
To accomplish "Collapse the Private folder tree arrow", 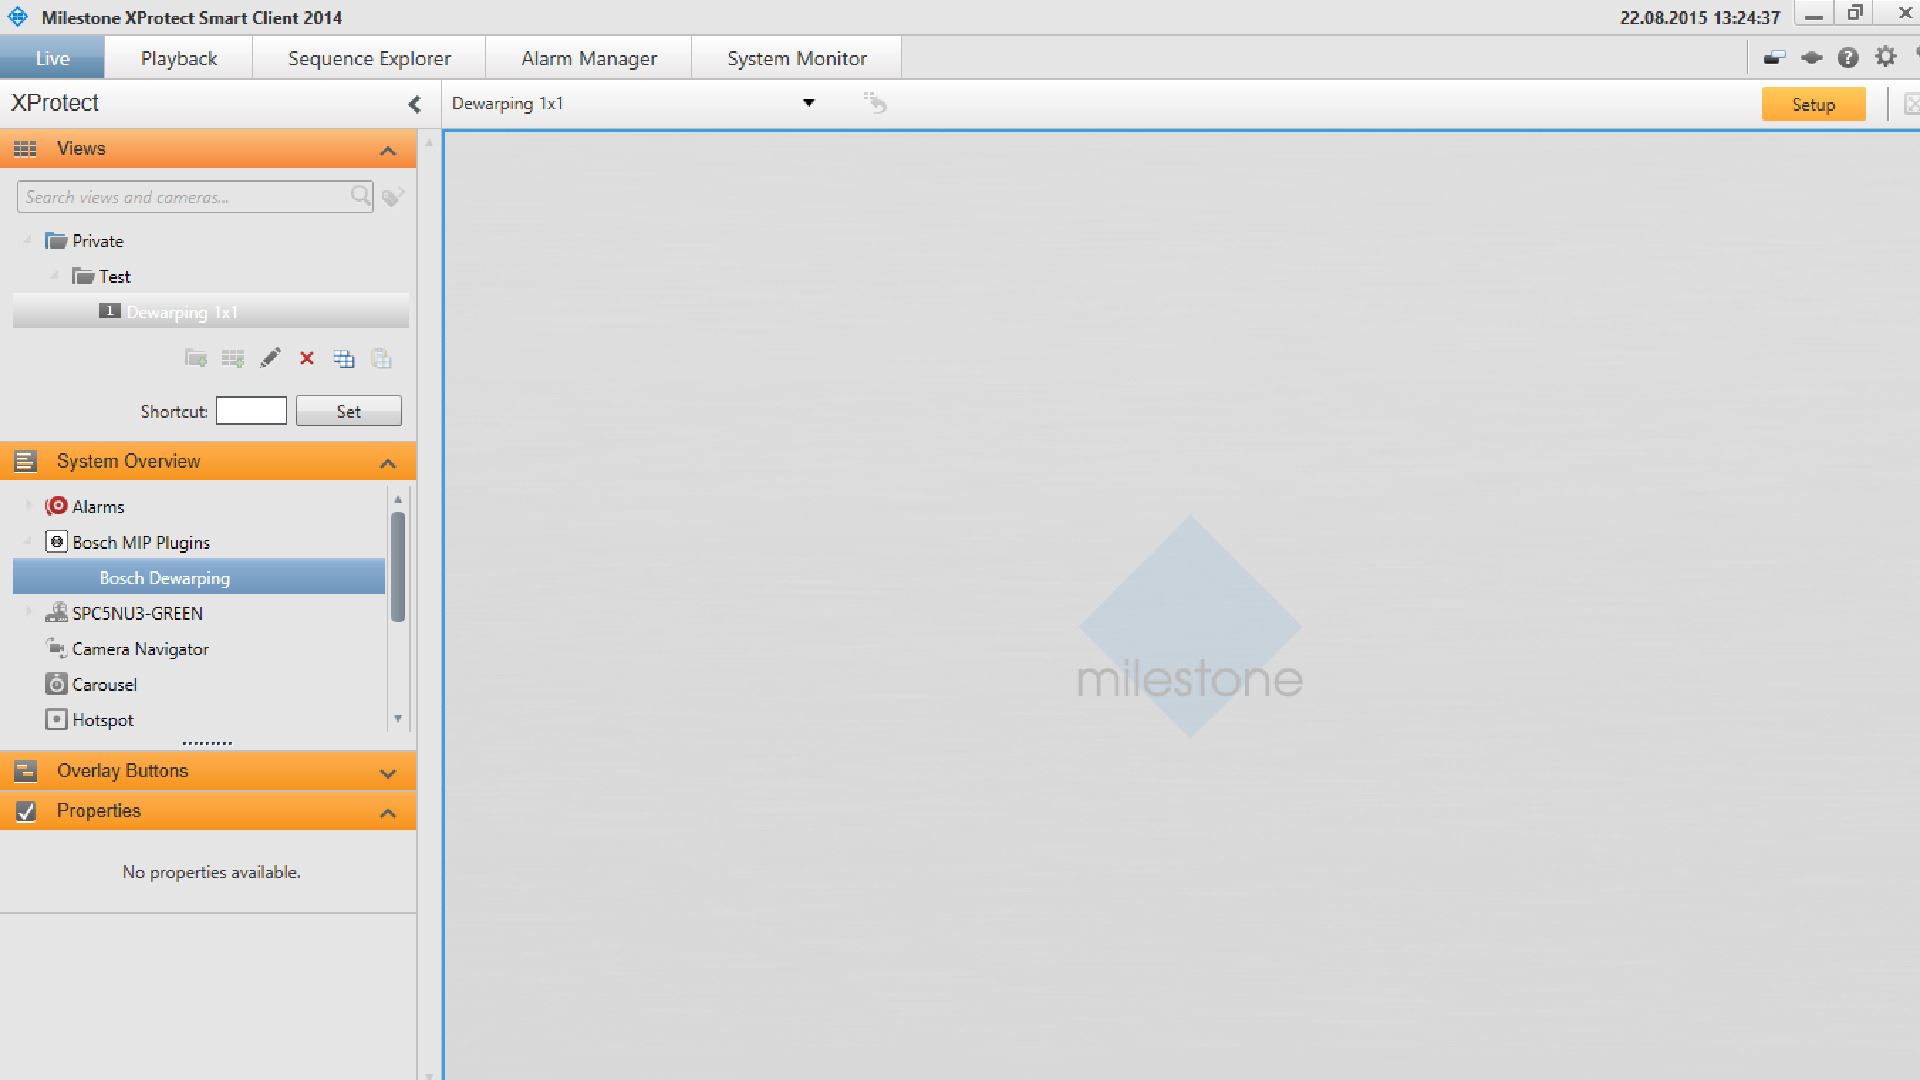I will pos(28,240).
